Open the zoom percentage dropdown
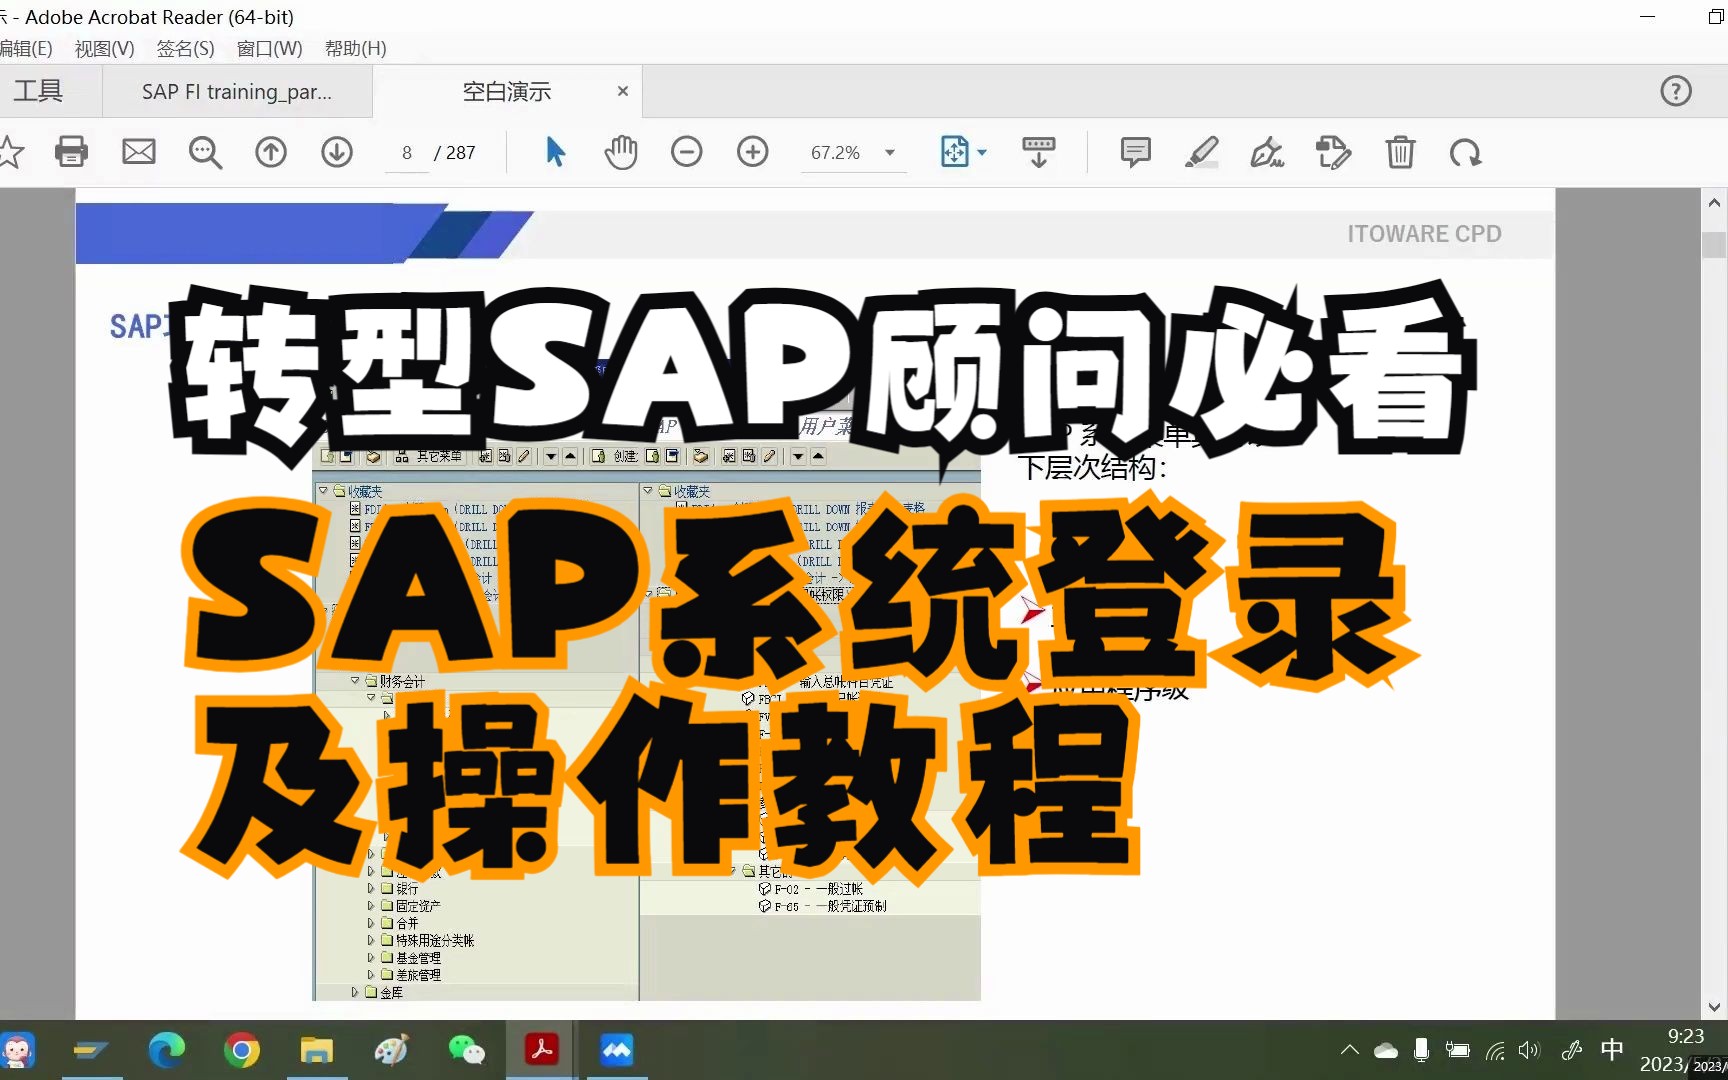The width and height of the screenshot is (1728, 1080). point(888,152)
